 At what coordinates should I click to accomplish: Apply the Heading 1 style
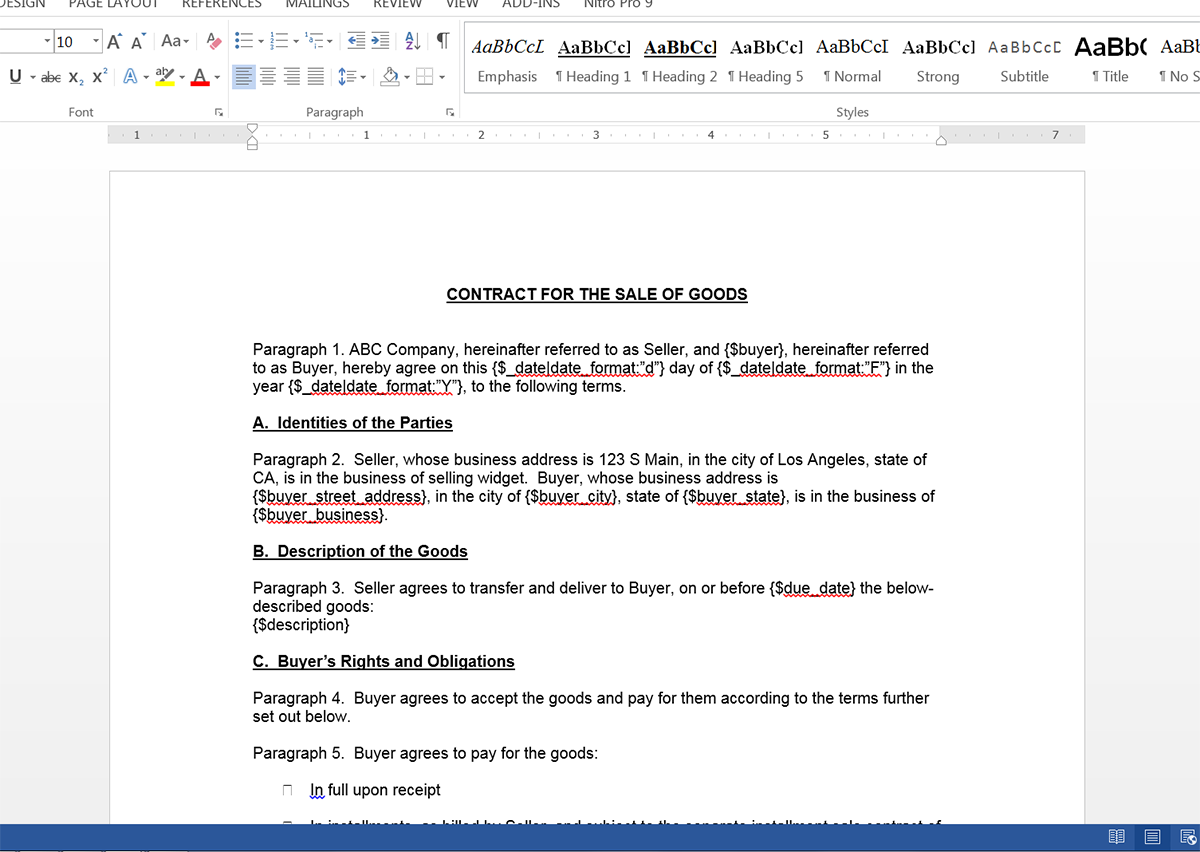(593, 61)
